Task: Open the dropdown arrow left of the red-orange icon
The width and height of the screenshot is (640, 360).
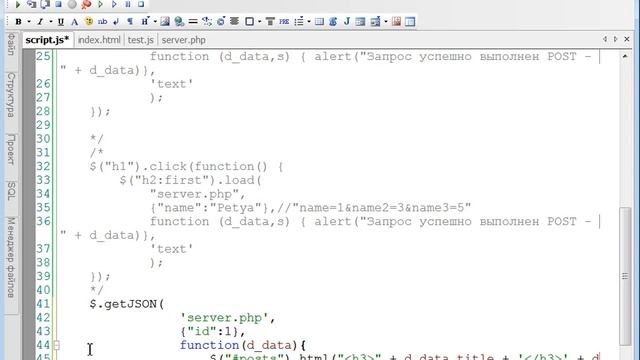Action: [x=386, y=22]
